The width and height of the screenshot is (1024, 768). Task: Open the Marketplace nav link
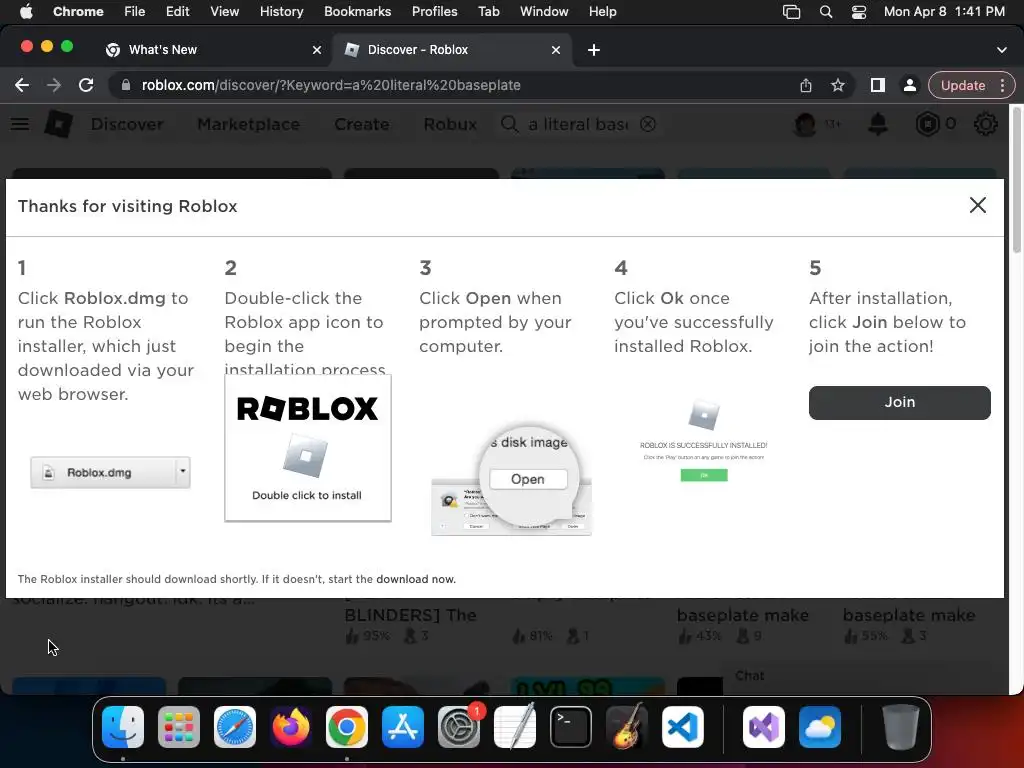click(x=248, y=124)
